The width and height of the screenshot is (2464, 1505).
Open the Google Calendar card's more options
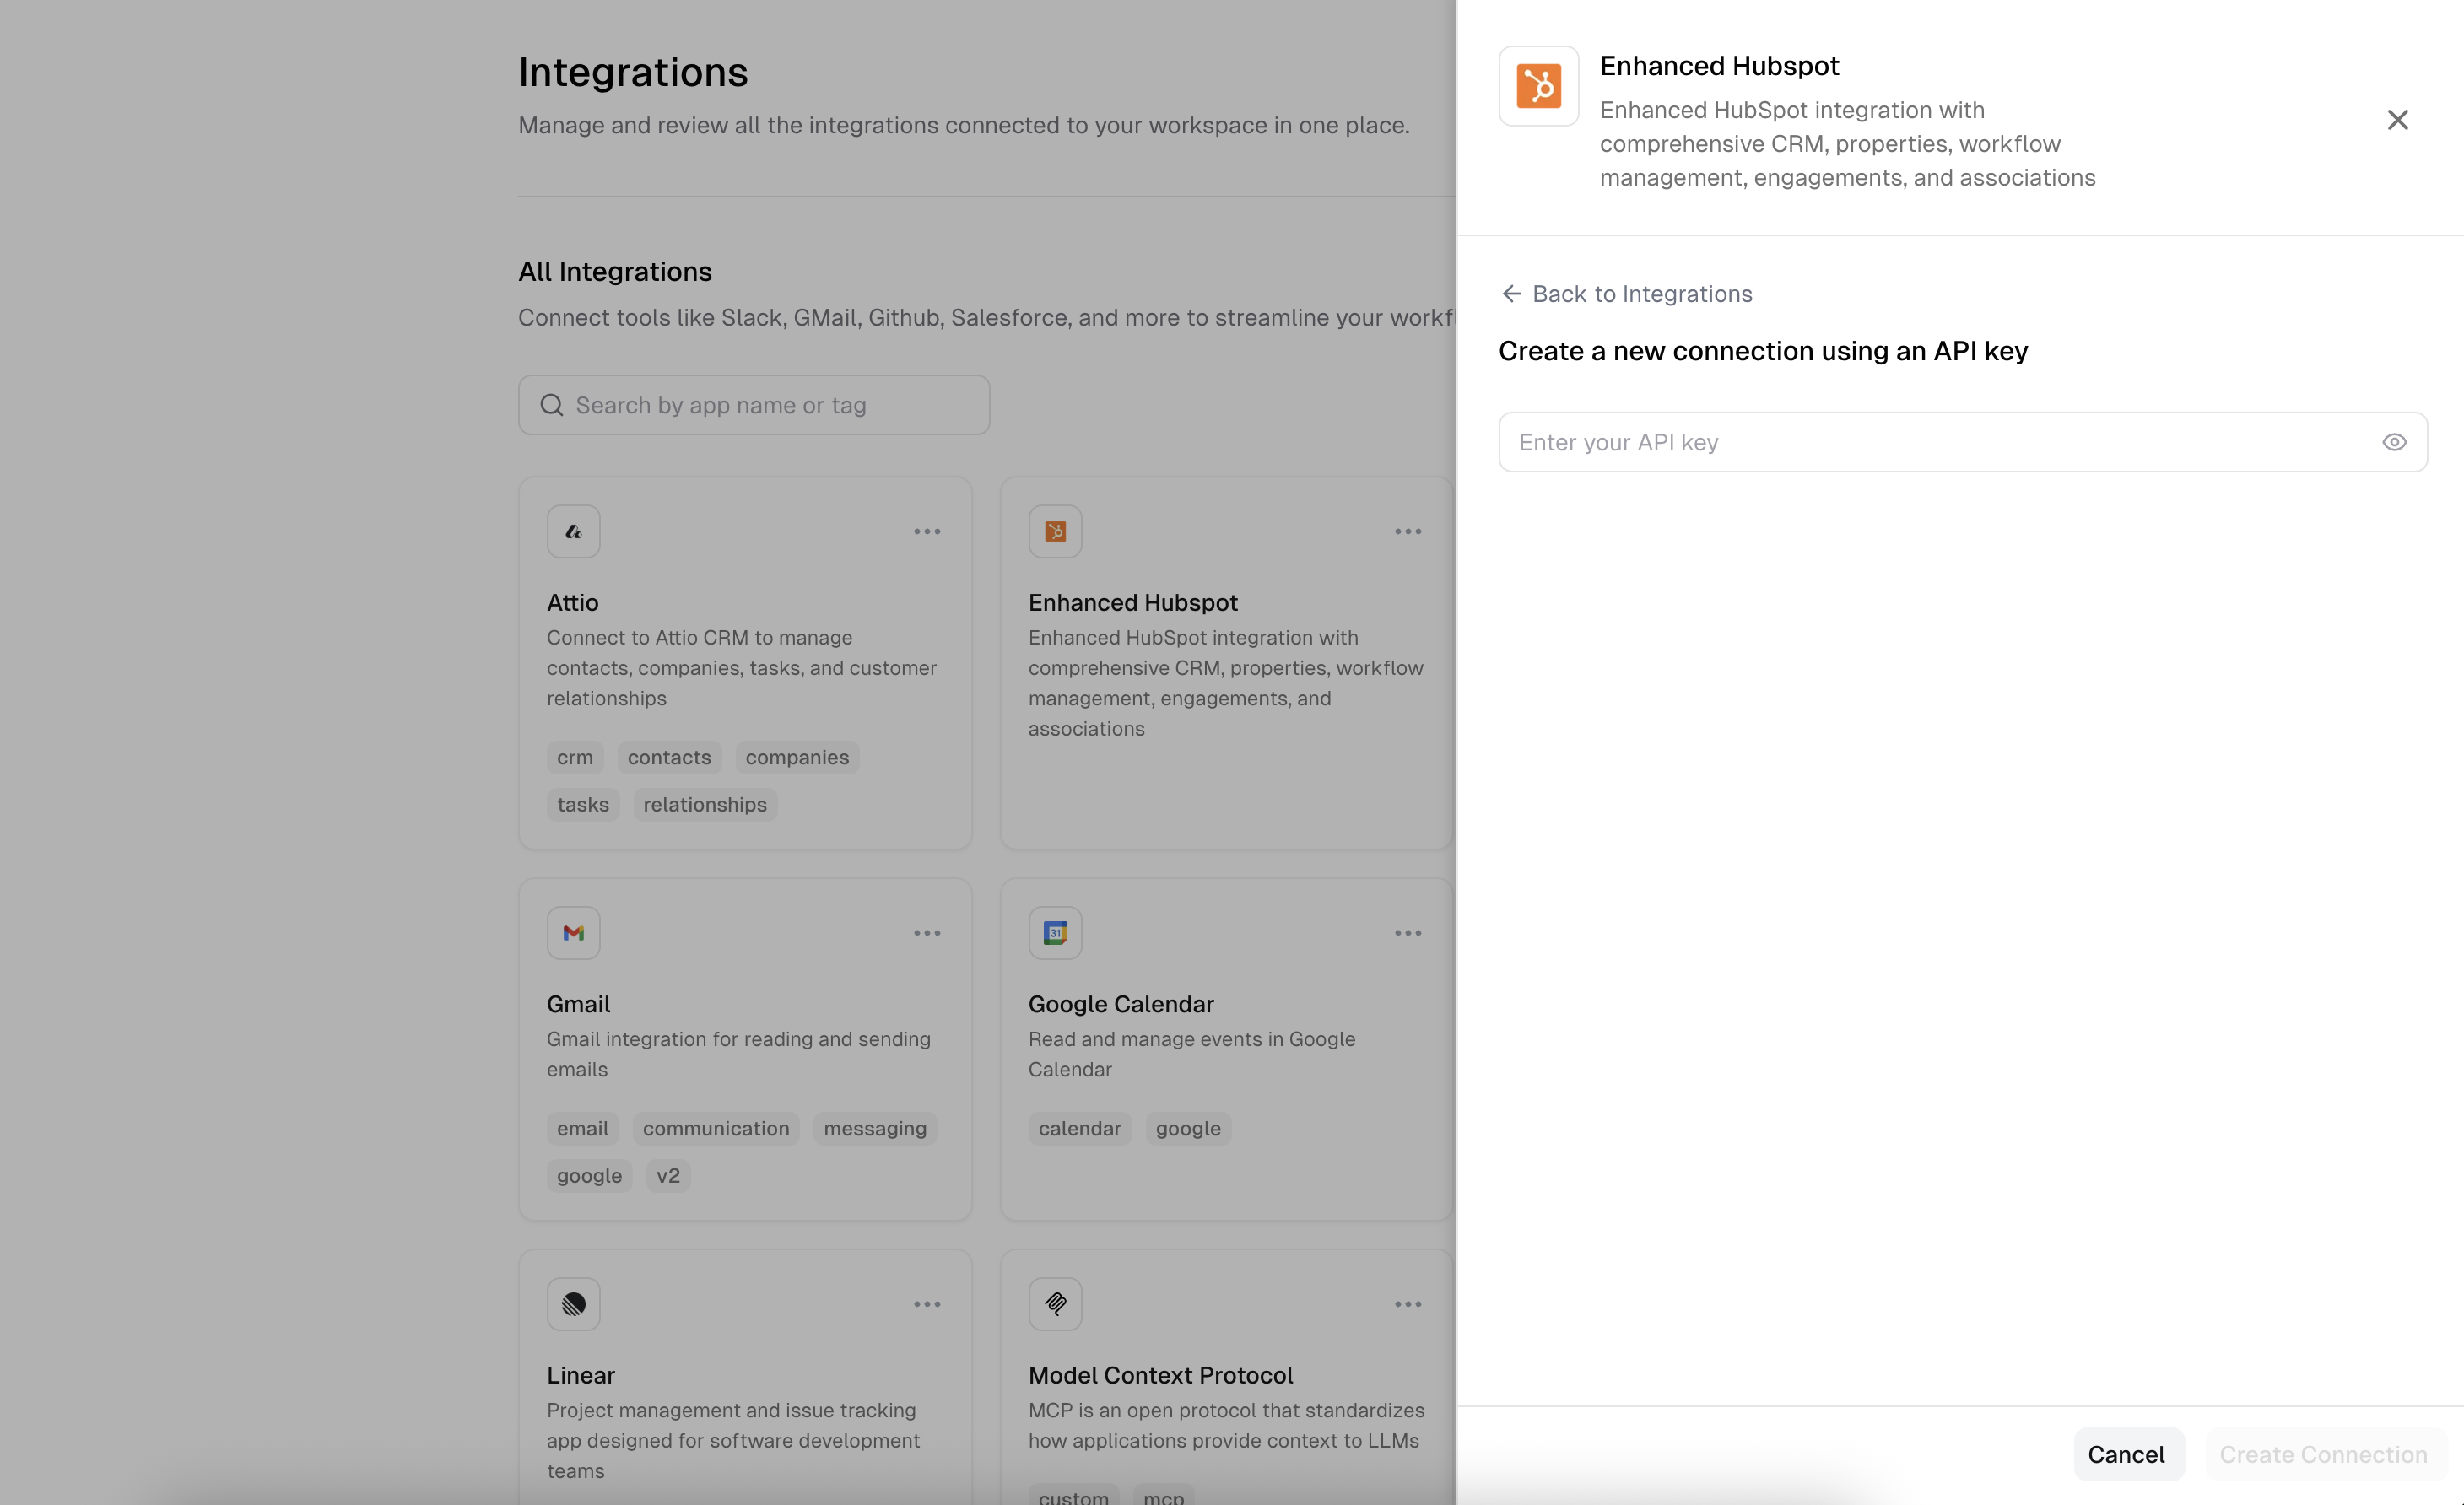point(1407,933)
